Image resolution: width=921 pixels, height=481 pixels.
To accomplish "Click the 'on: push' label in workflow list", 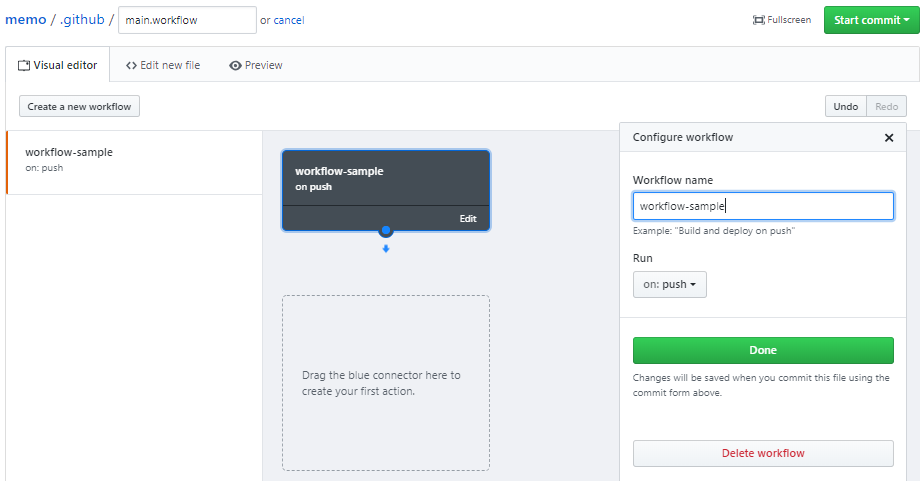I will click(44, 167).
